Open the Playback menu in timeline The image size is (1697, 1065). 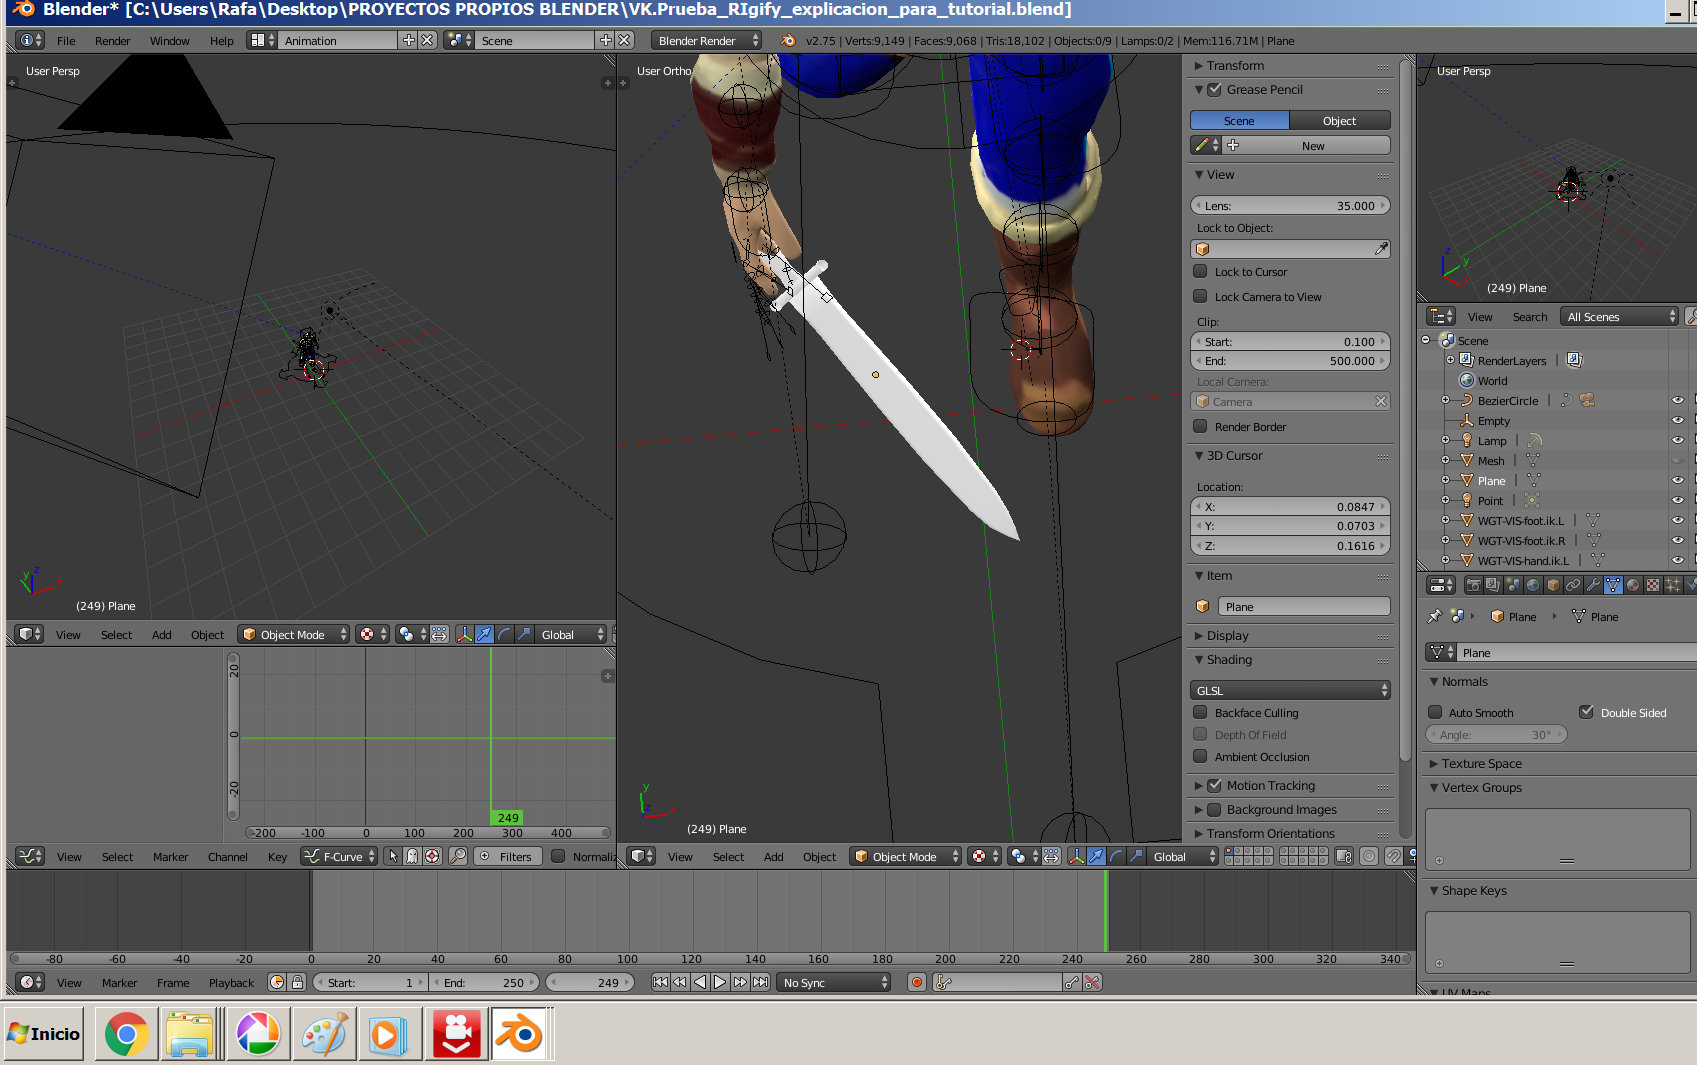click(x=231, y=983)
